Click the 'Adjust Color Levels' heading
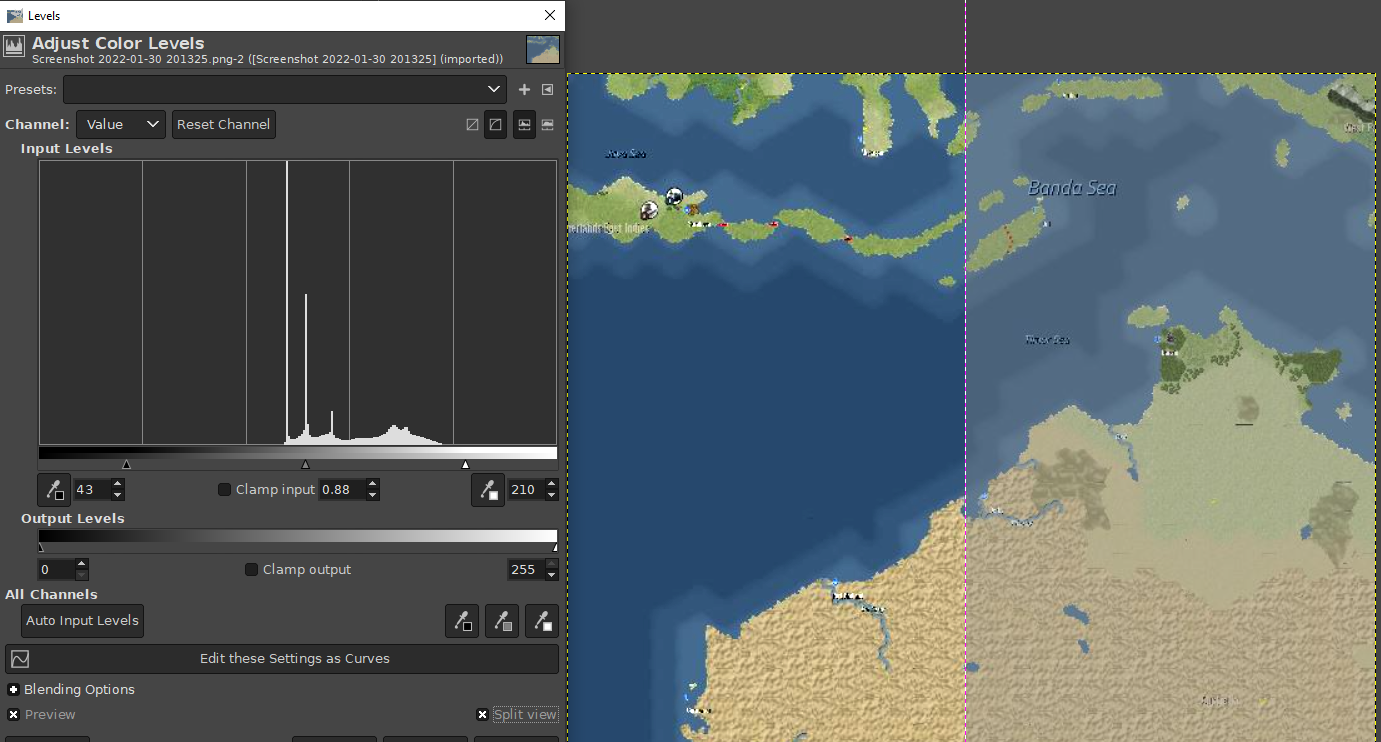 (118, 43)
